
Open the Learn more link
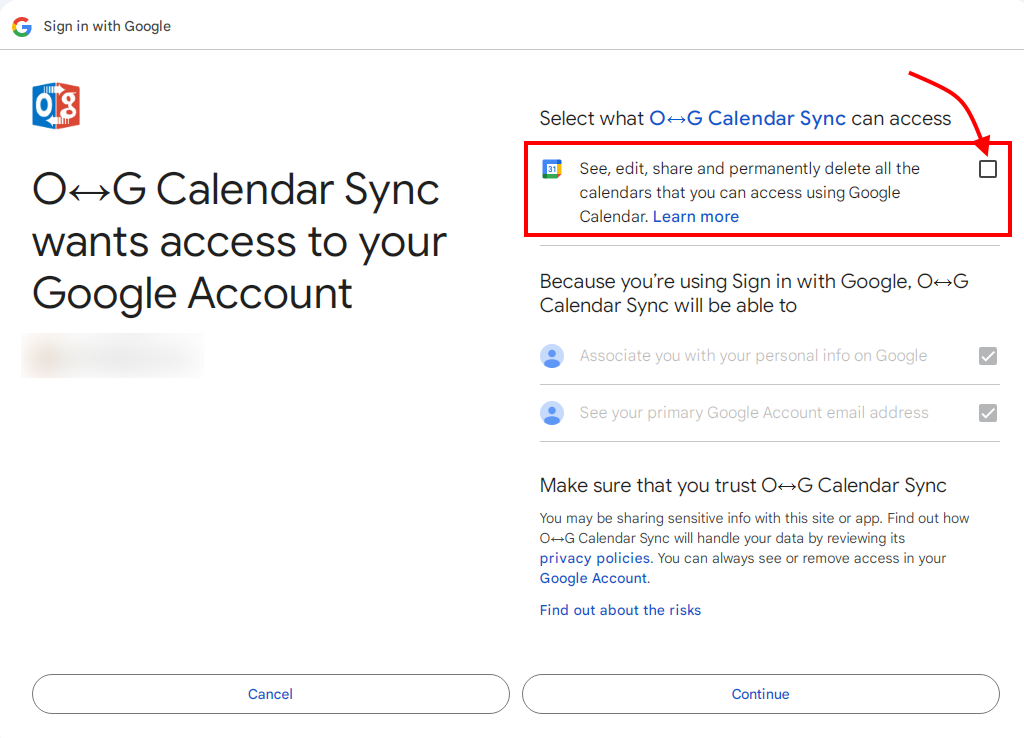[696, 216]
